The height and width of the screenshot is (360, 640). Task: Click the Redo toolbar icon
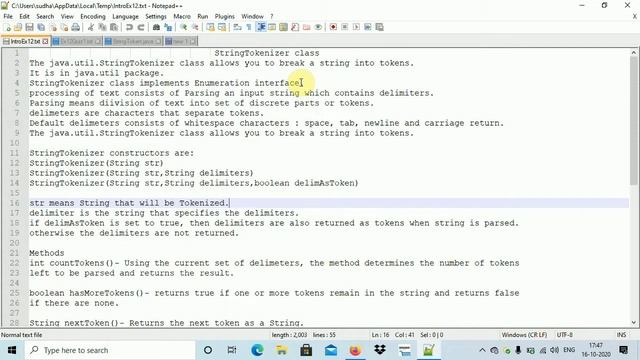140,27
